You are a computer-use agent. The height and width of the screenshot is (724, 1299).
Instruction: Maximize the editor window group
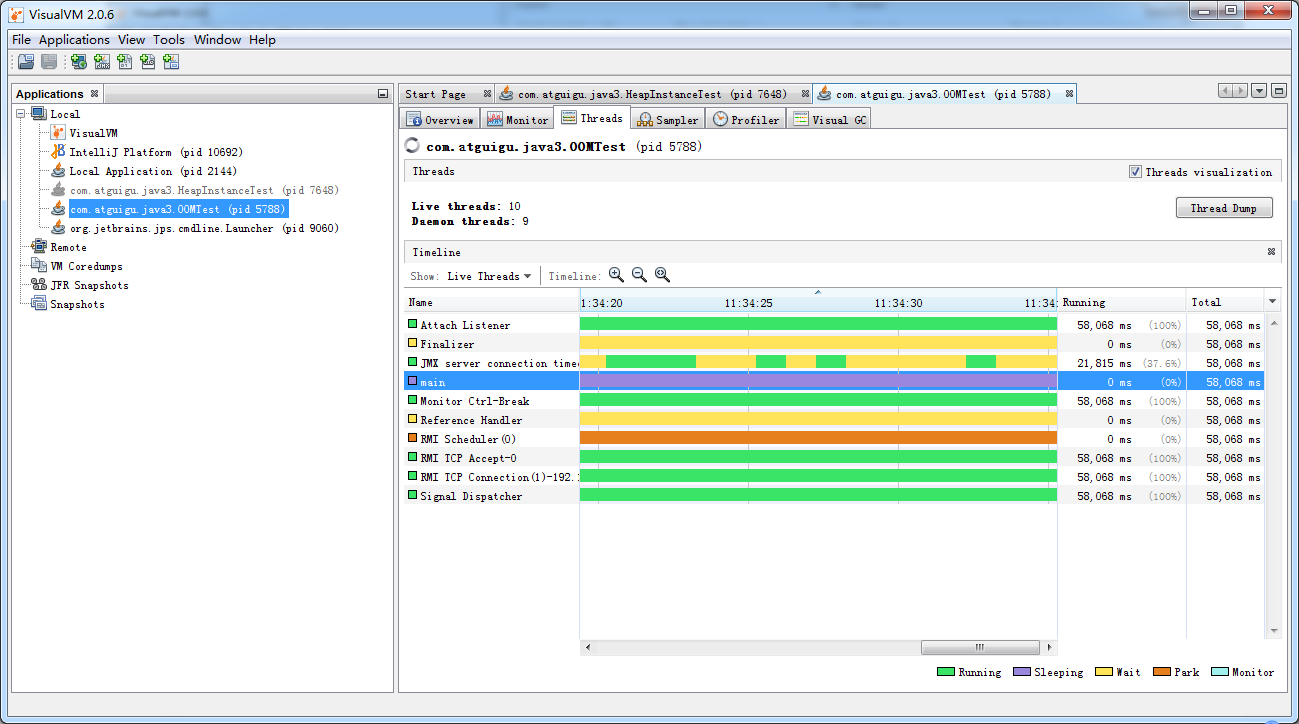[x=1279, y=91]
